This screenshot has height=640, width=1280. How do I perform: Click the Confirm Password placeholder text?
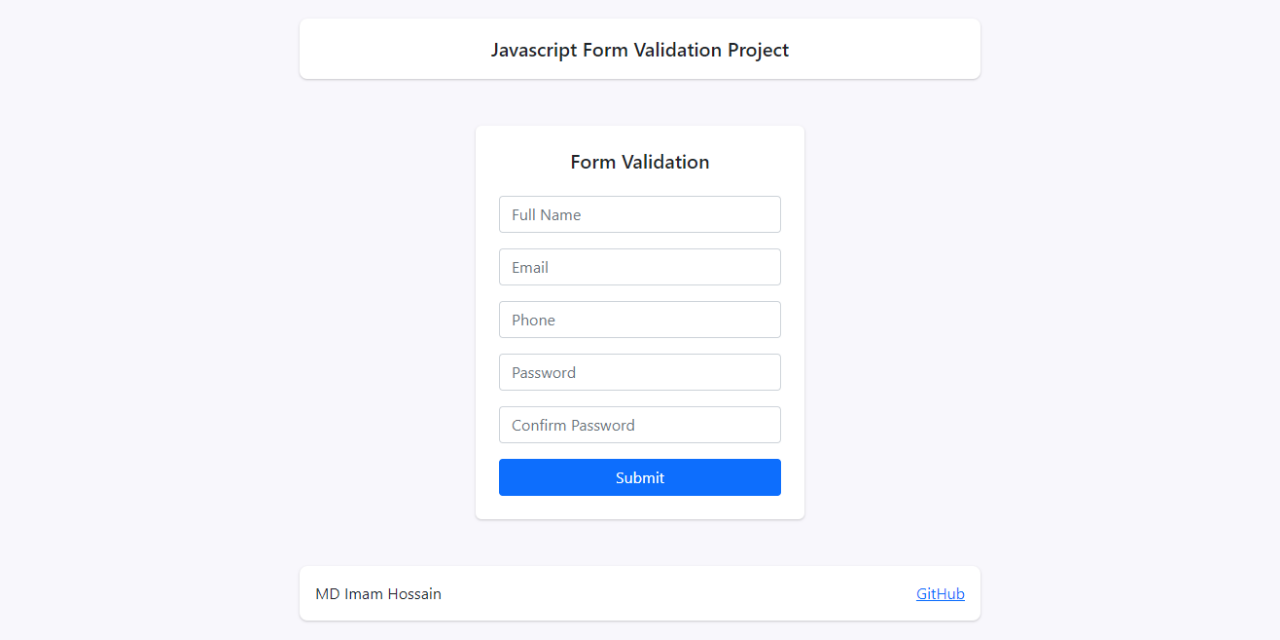coord(573,425)
